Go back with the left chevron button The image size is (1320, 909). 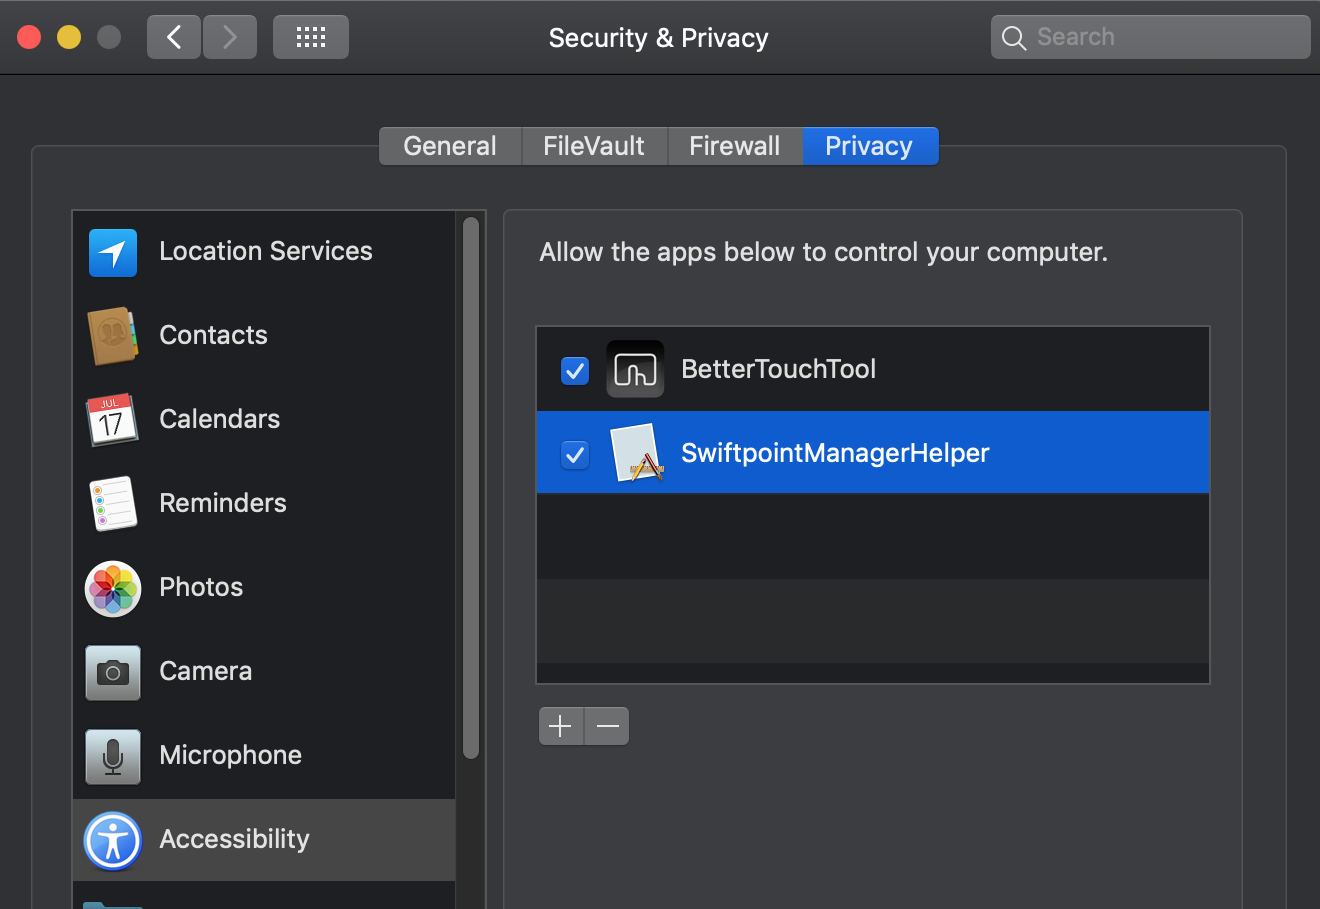click(174, 37)
